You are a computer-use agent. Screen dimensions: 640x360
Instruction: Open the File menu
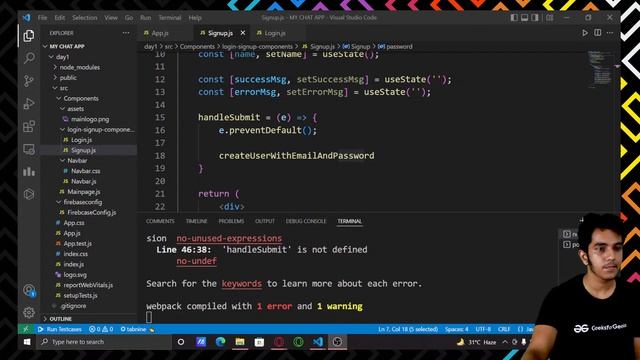42,18
